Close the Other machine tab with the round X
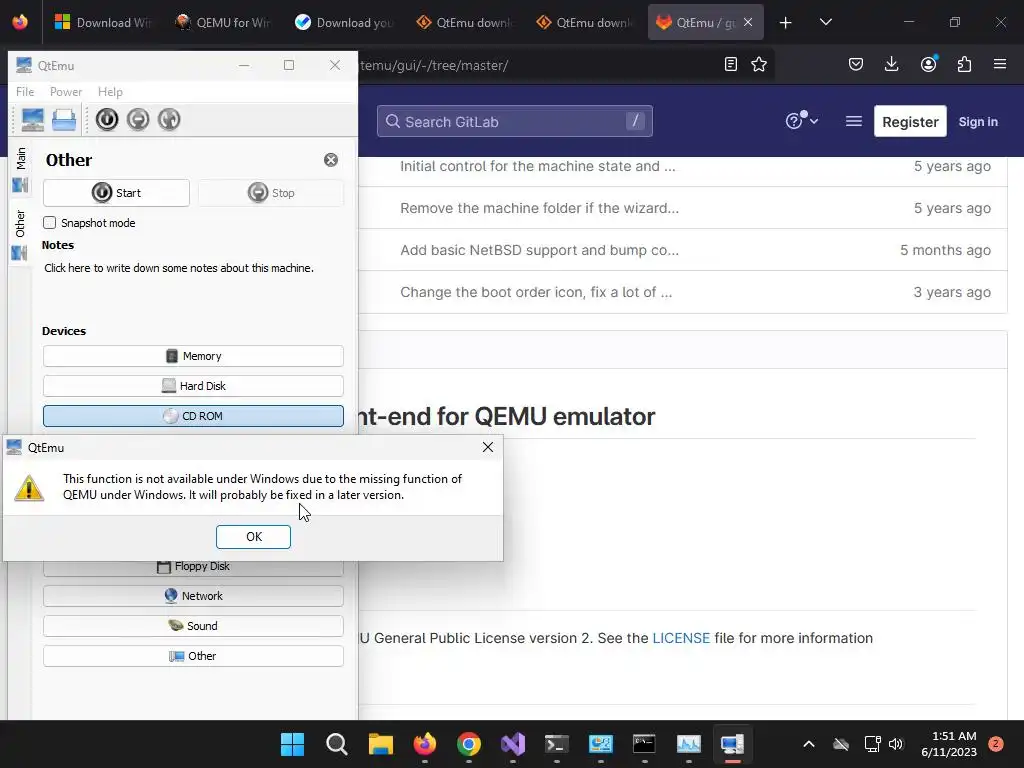The width and height of the screenshot is (1024, 768). click(x=331, y=160)
